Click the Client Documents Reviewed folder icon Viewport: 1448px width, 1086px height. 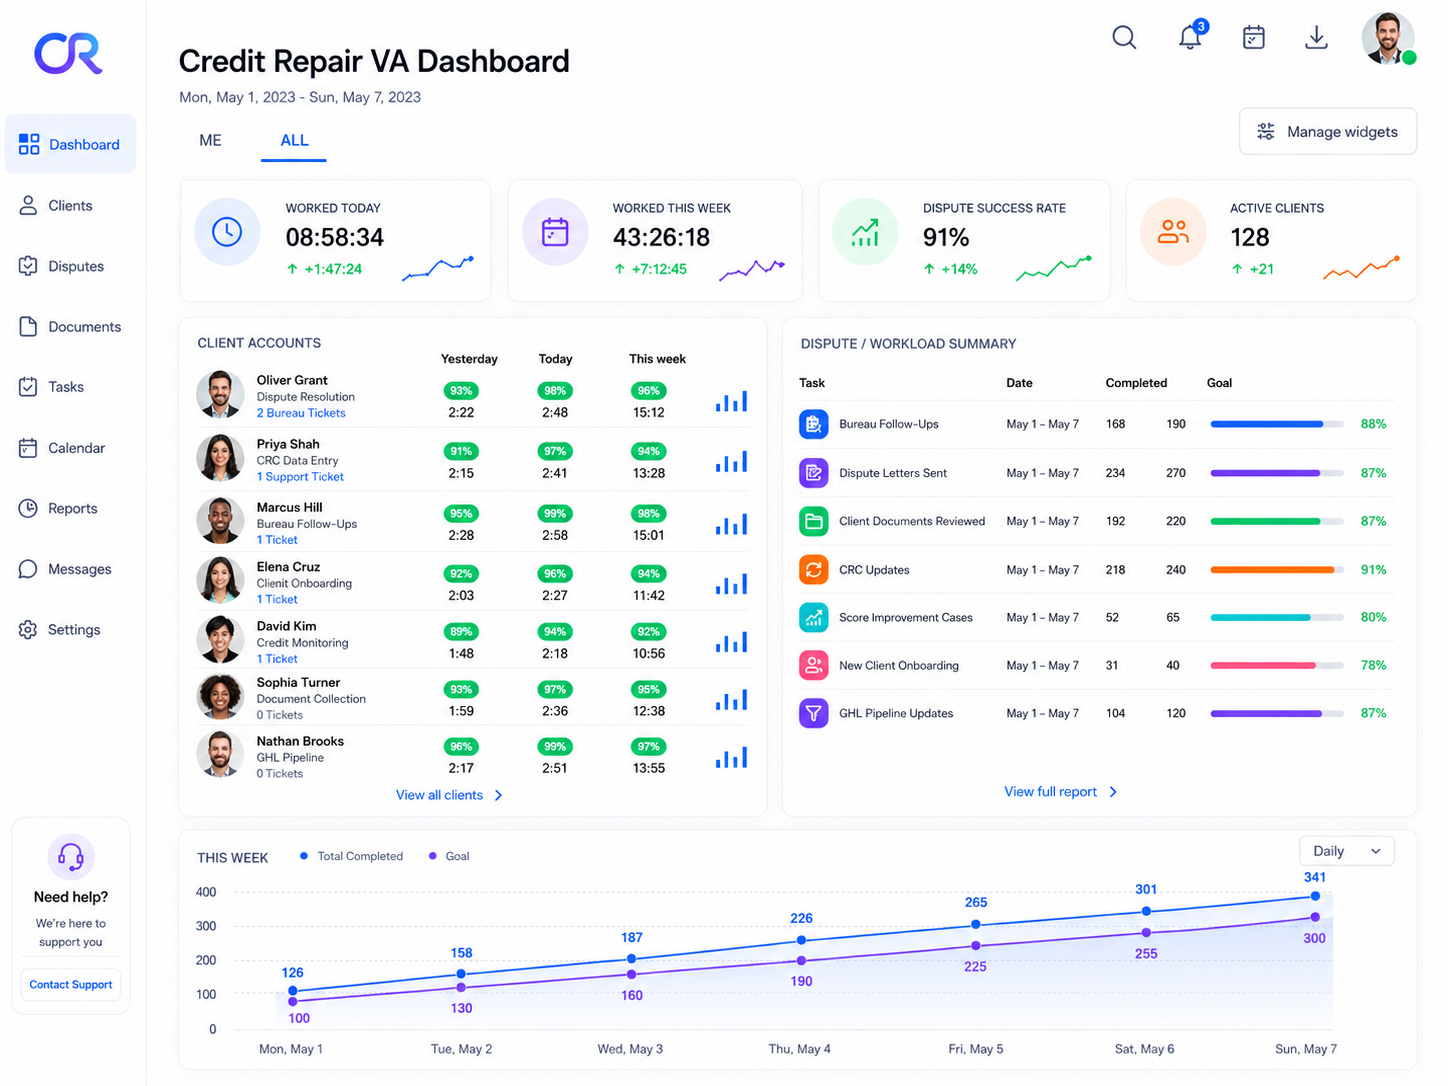(x=814, y=521)
